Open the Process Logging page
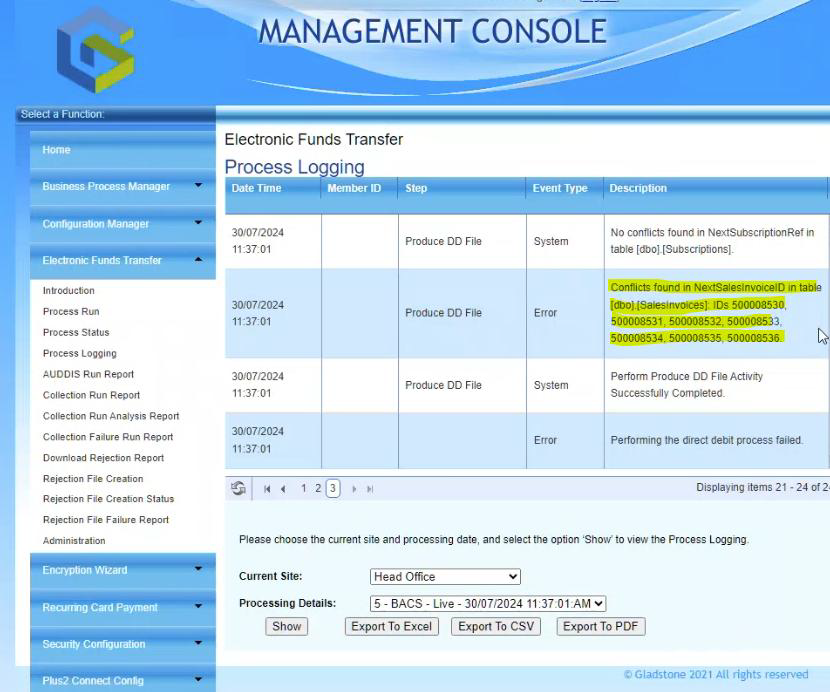This screenshot has width=830, height=692. tap(80, 353)
